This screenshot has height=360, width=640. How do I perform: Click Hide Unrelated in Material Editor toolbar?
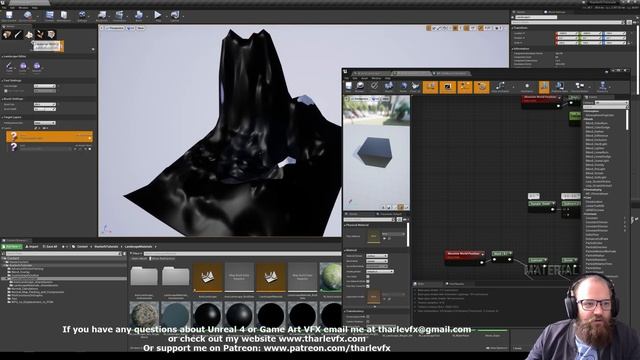click(500, 87)
